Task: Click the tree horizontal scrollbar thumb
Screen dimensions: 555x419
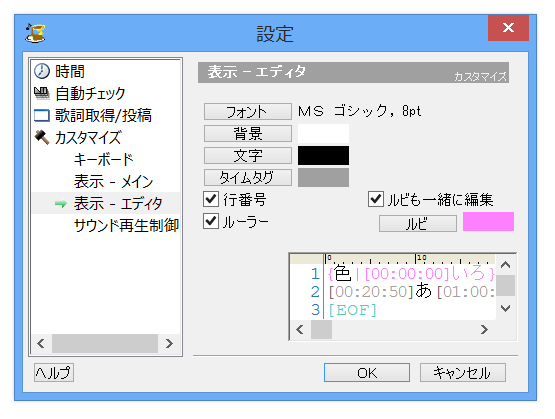Action: tap(105, 343)
